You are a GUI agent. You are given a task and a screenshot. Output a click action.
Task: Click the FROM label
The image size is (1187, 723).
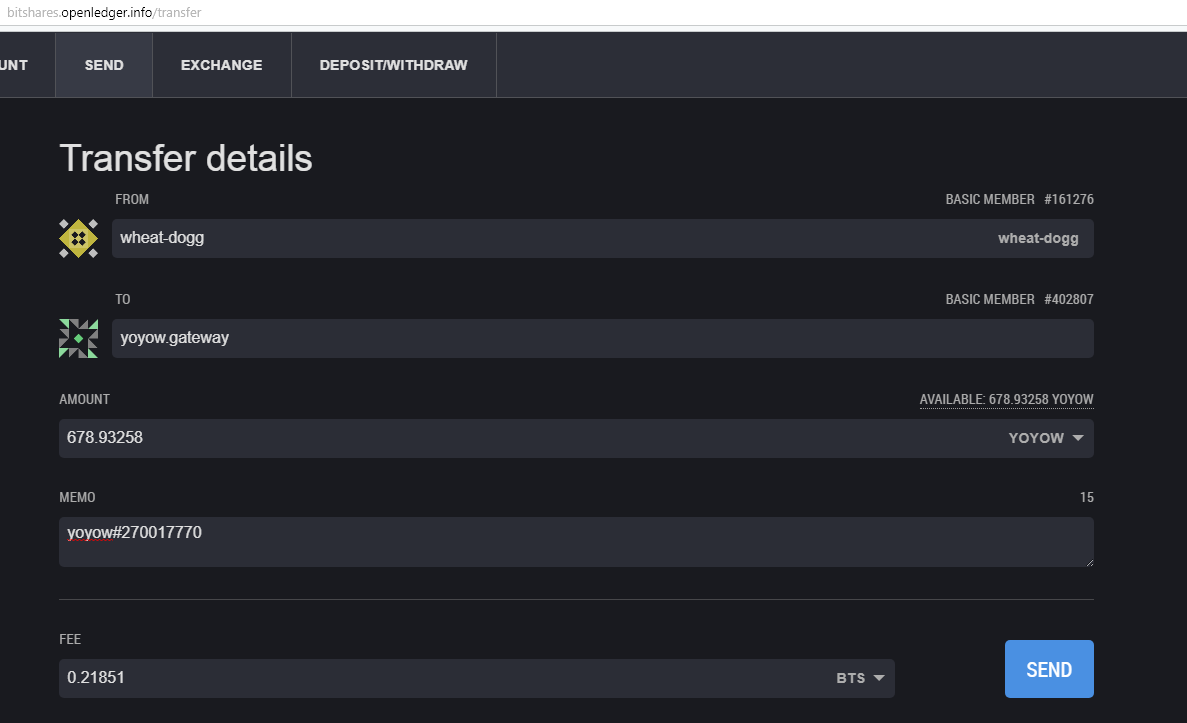[x=132, y=199]
